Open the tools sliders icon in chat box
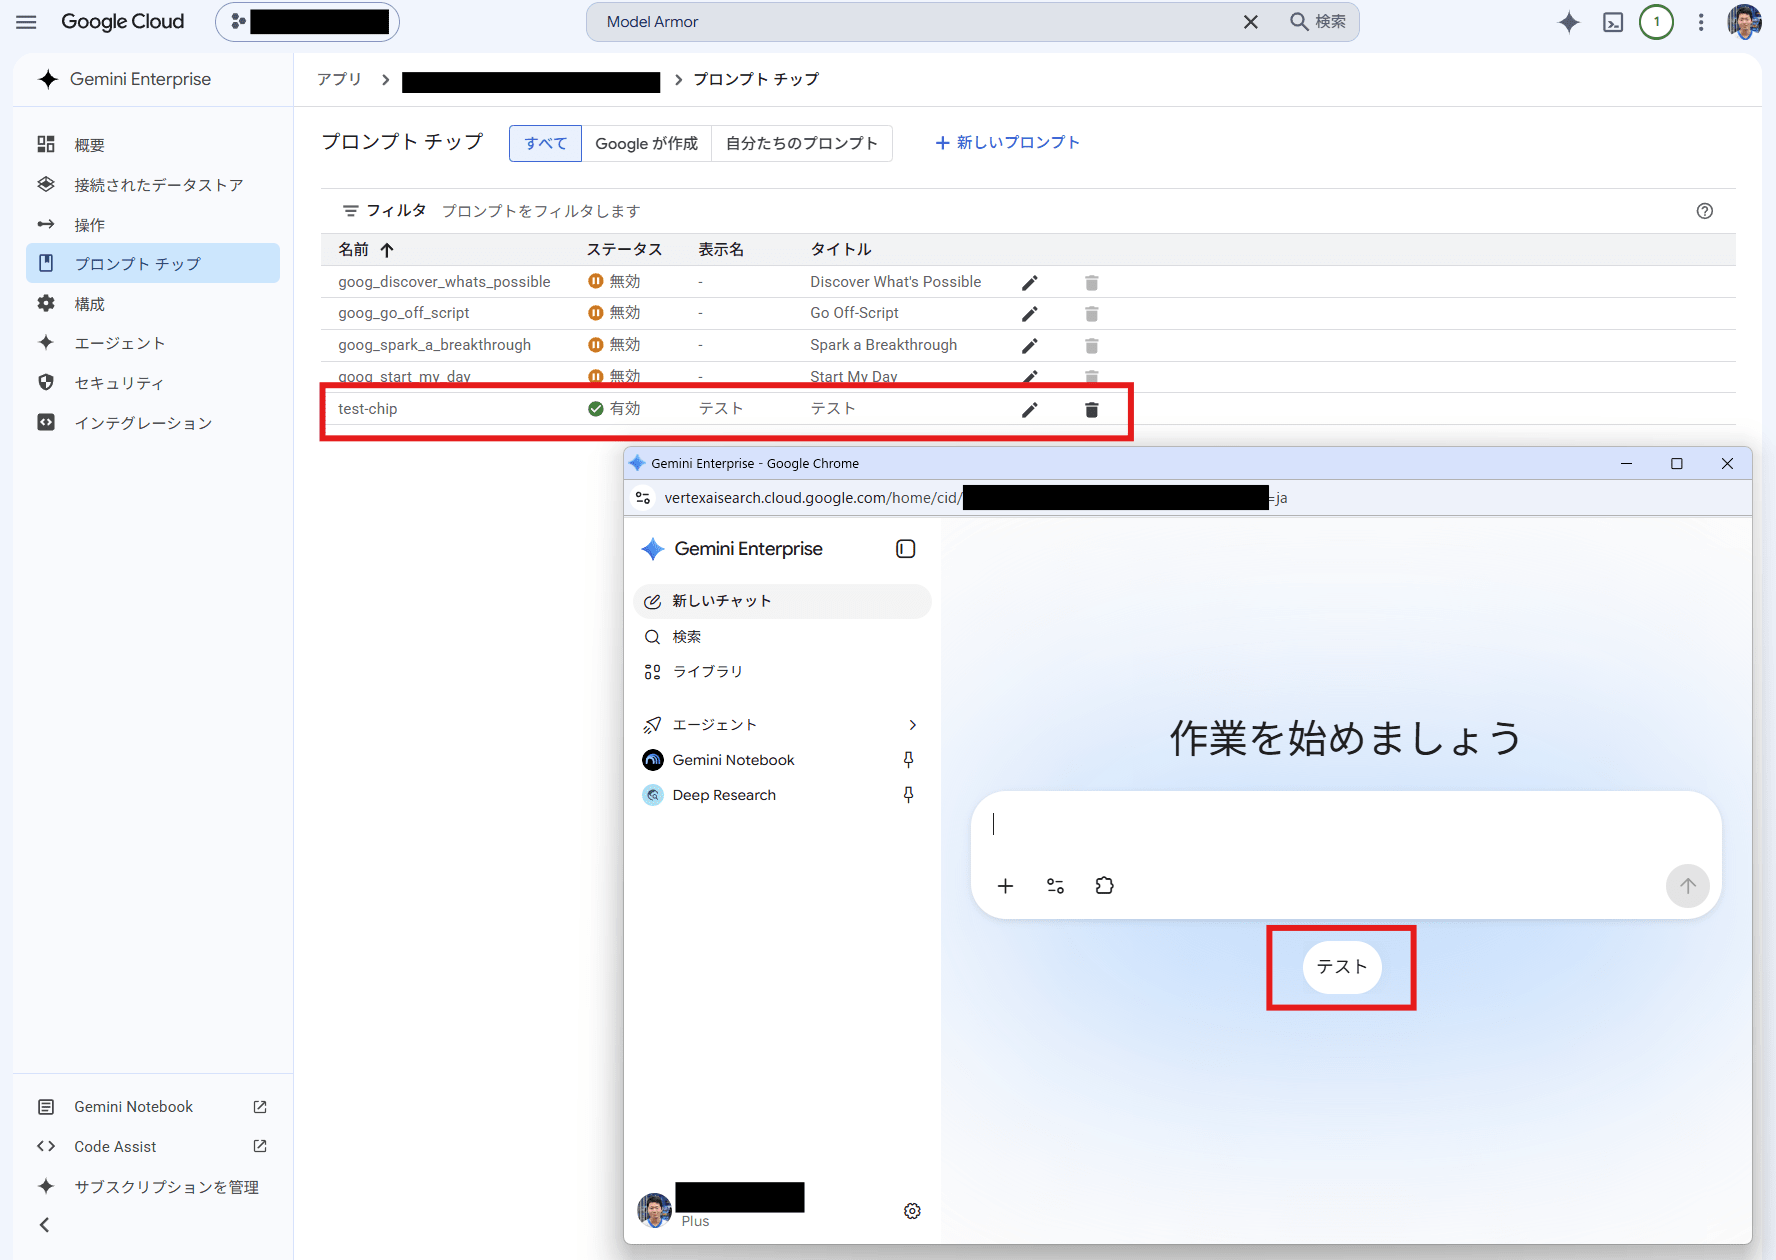 tap(1055, 886)
